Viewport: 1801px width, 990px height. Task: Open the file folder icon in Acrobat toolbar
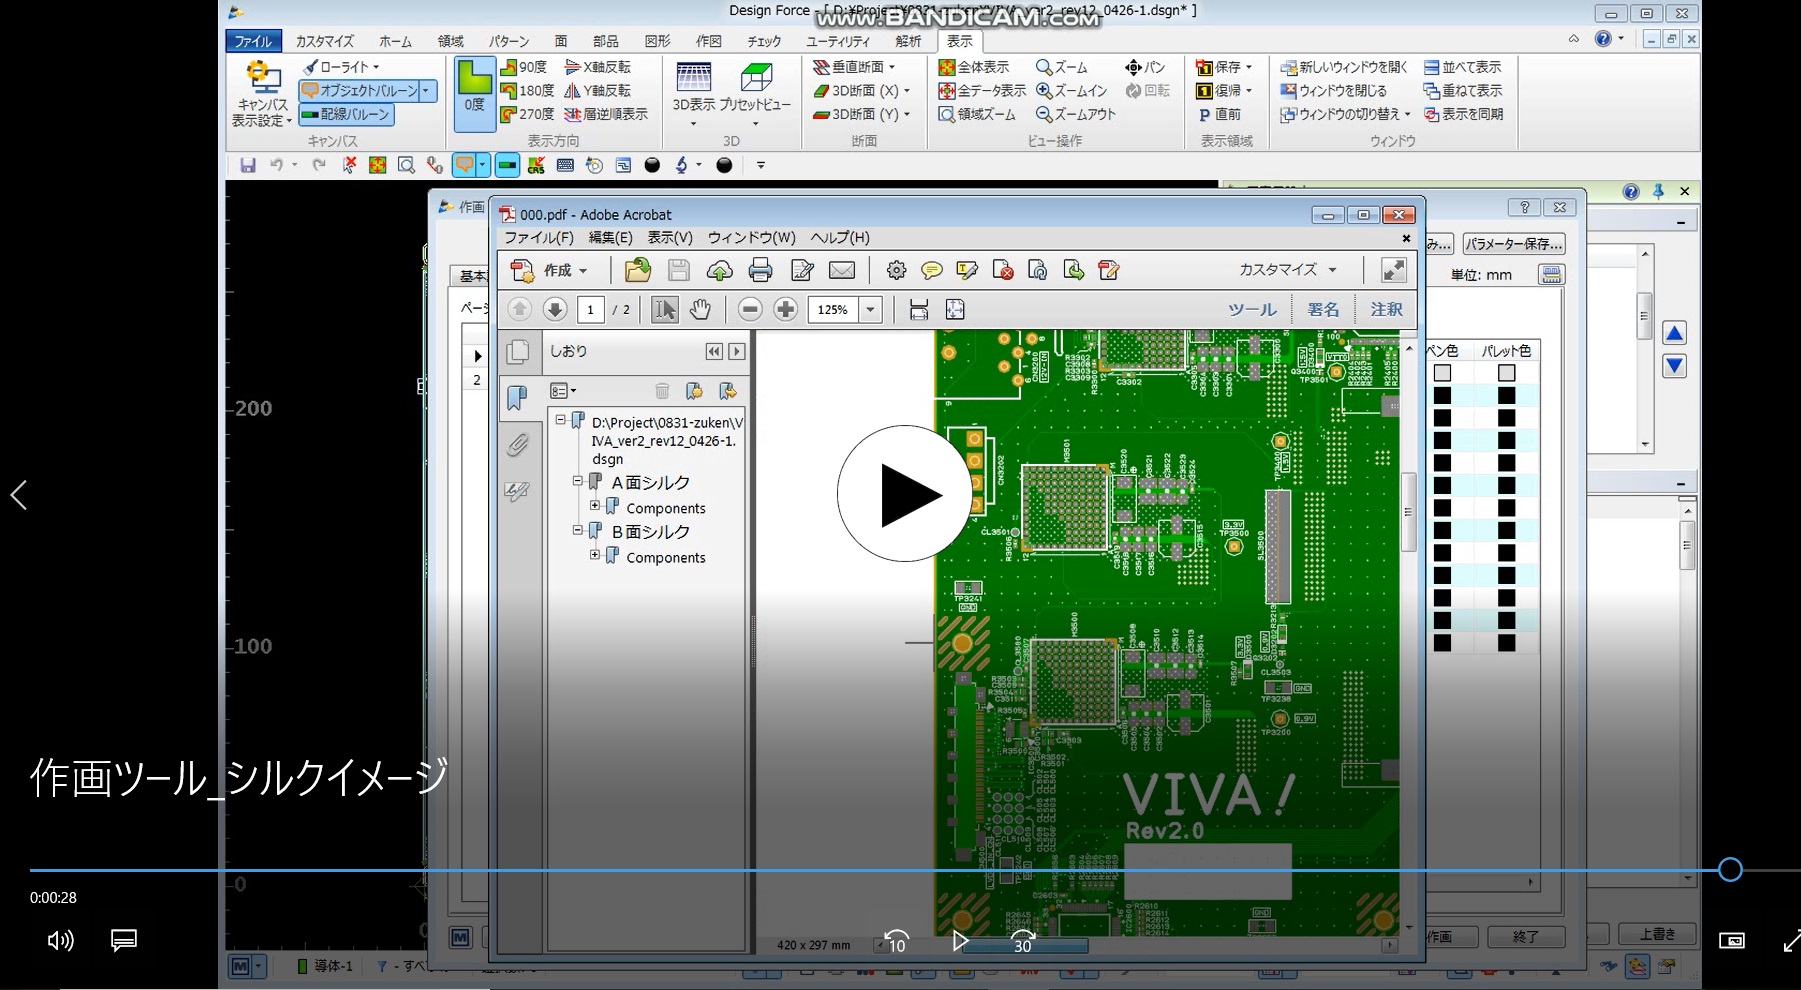(637, 270)
